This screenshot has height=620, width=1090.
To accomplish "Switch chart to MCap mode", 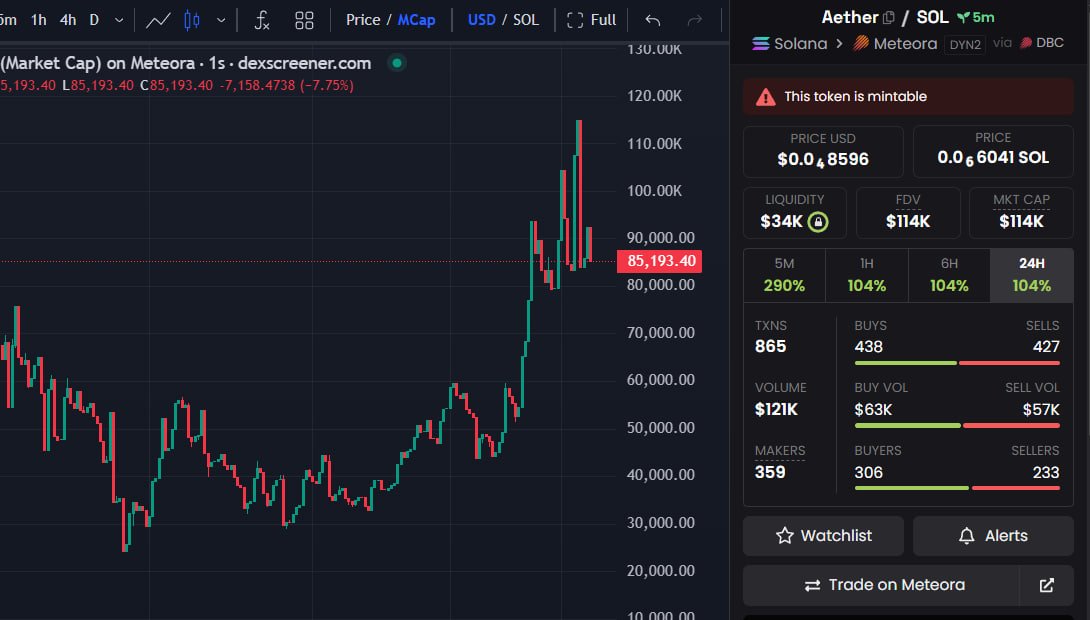I will [x=416, y=20].
